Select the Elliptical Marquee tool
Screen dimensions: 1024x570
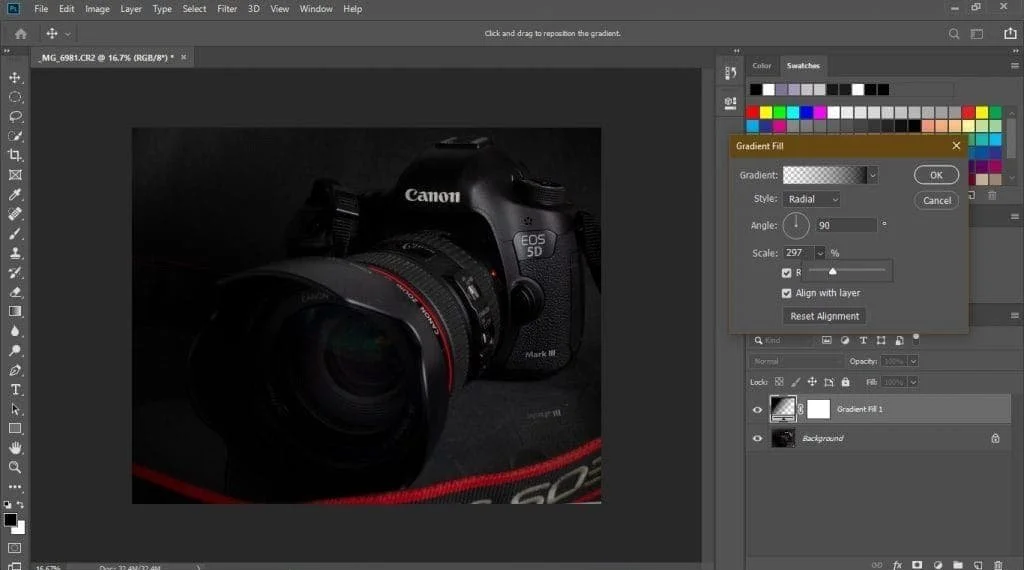pyautogui.click(x=15, y=97)
